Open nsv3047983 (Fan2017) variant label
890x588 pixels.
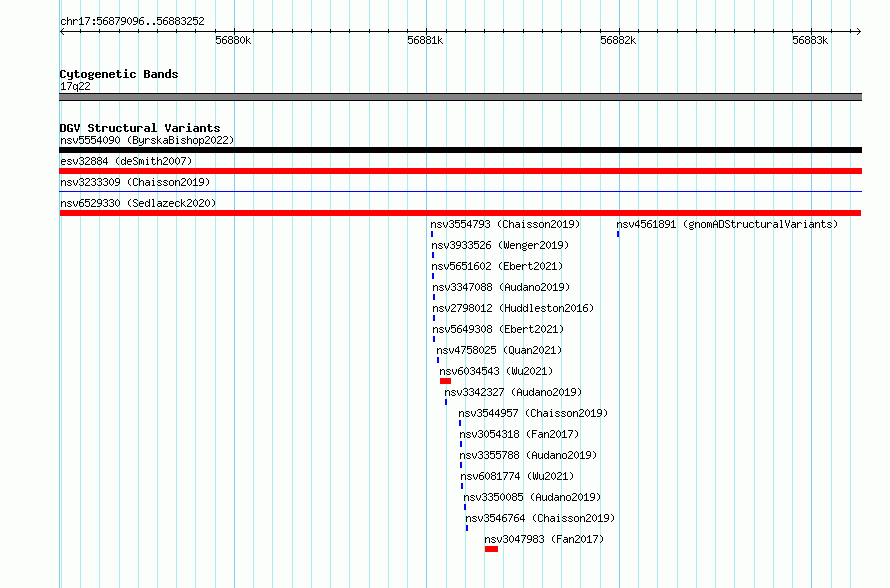tap(544, 539)
